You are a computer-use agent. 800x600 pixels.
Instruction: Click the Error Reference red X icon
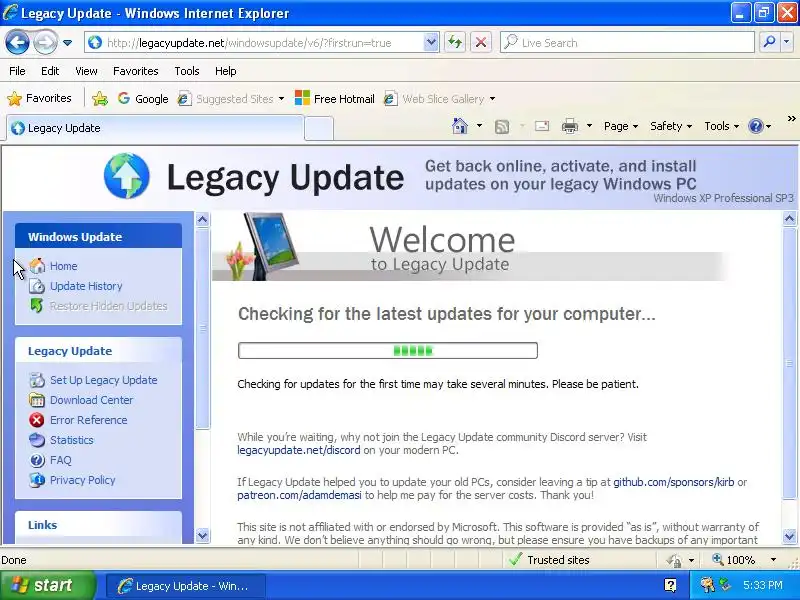(37, 420)
